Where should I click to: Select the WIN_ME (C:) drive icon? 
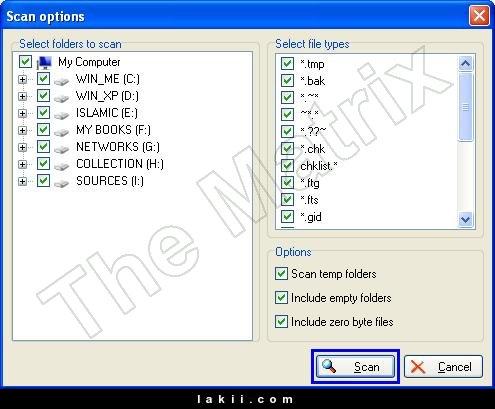click(61, 81)
